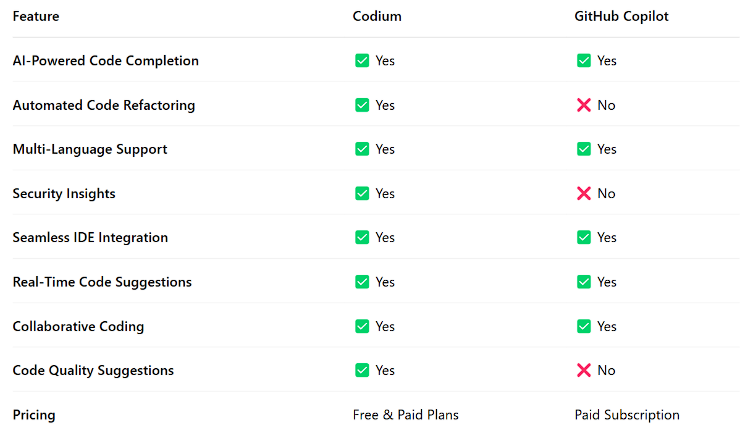The height and width of the screenshot is (443, 741).
Task: Click the Pricing row label
Action: (34, 415)
